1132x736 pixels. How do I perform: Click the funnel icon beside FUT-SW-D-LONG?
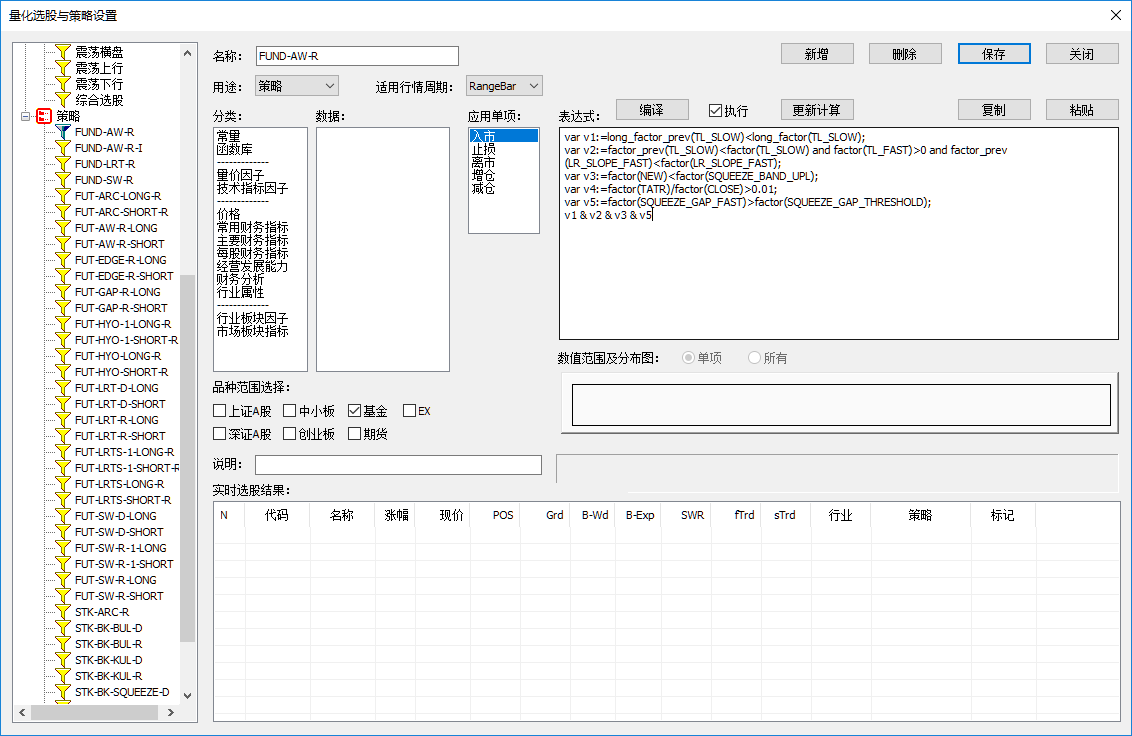(x=64, y=516)
